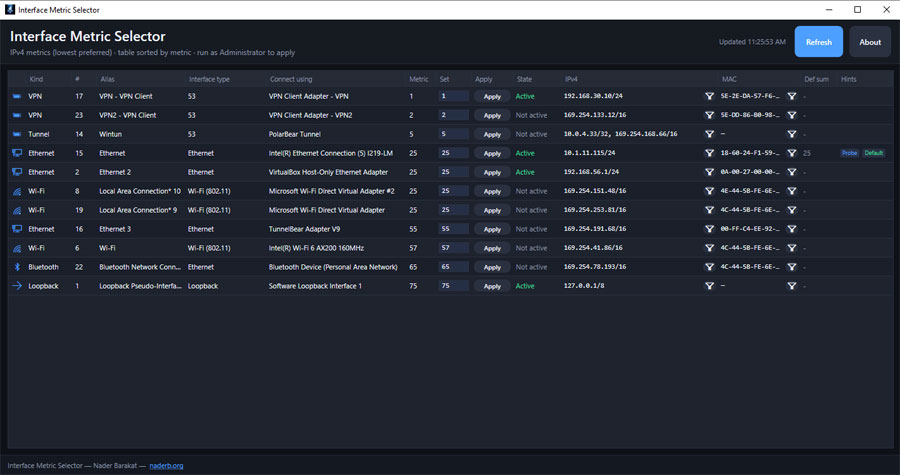The width and height of the screenshot is (900, 475).
Task: Click the Wi-Fi signal icon in the Intel Wi-Fi 6 AX200 row
Action: [x=17, y=248]
